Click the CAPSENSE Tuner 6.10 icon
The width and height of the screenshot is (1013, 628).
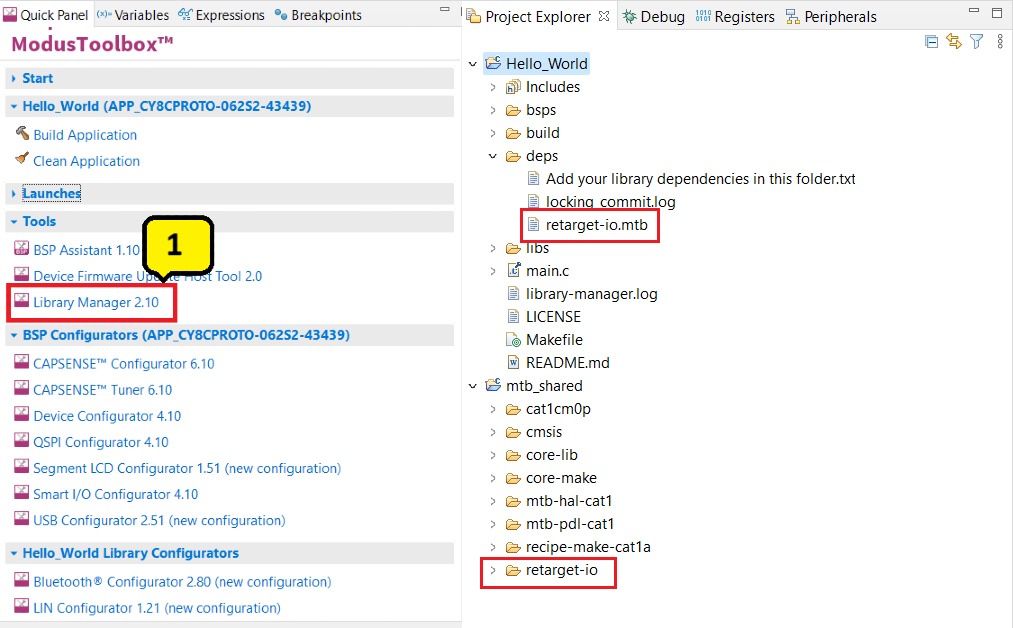[21, 388]
